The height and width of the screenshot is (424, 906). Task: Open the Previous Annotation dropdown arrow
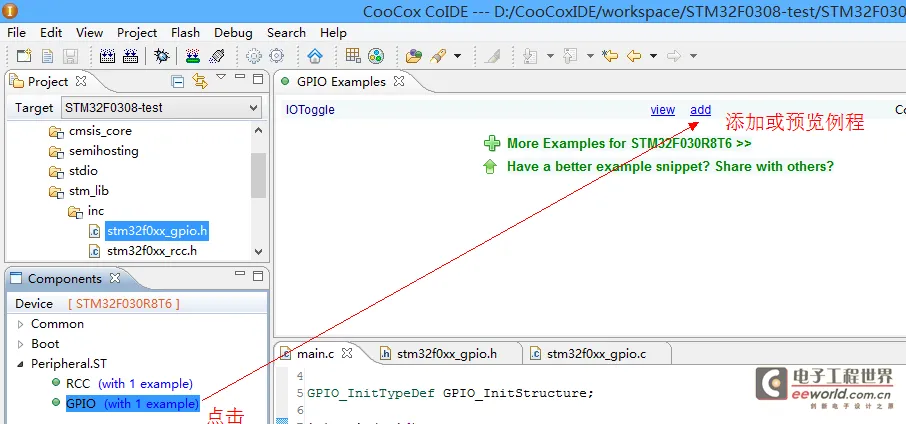pyautogui.click(x=590, y=56)
